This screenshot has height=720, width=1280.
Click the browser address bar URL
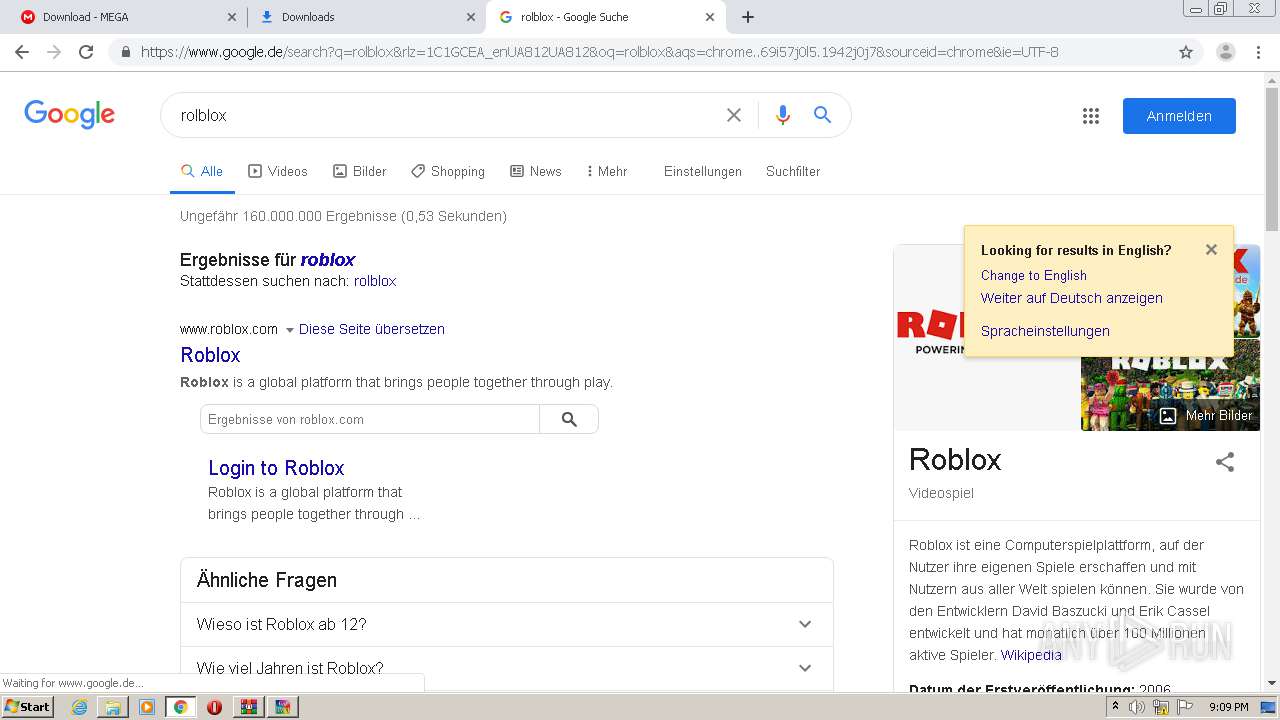[x=600, y=52]
